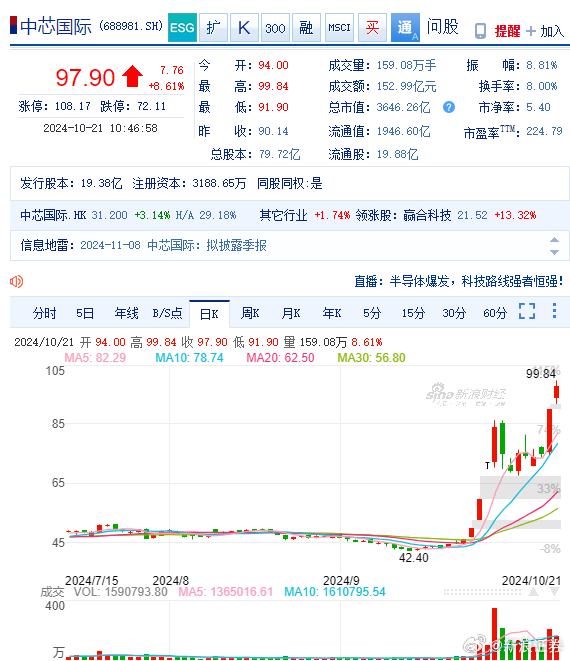Click the 中芯国际 stock name title

56,27
